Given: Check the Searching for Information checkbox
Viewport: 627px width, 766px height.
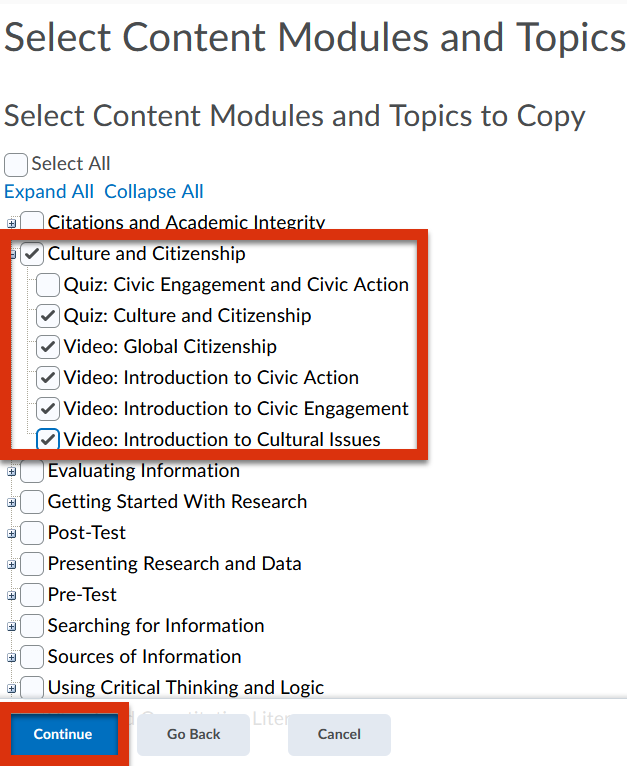Looking at the screenshot, I should pyautogui.click(x=32, y=626).
